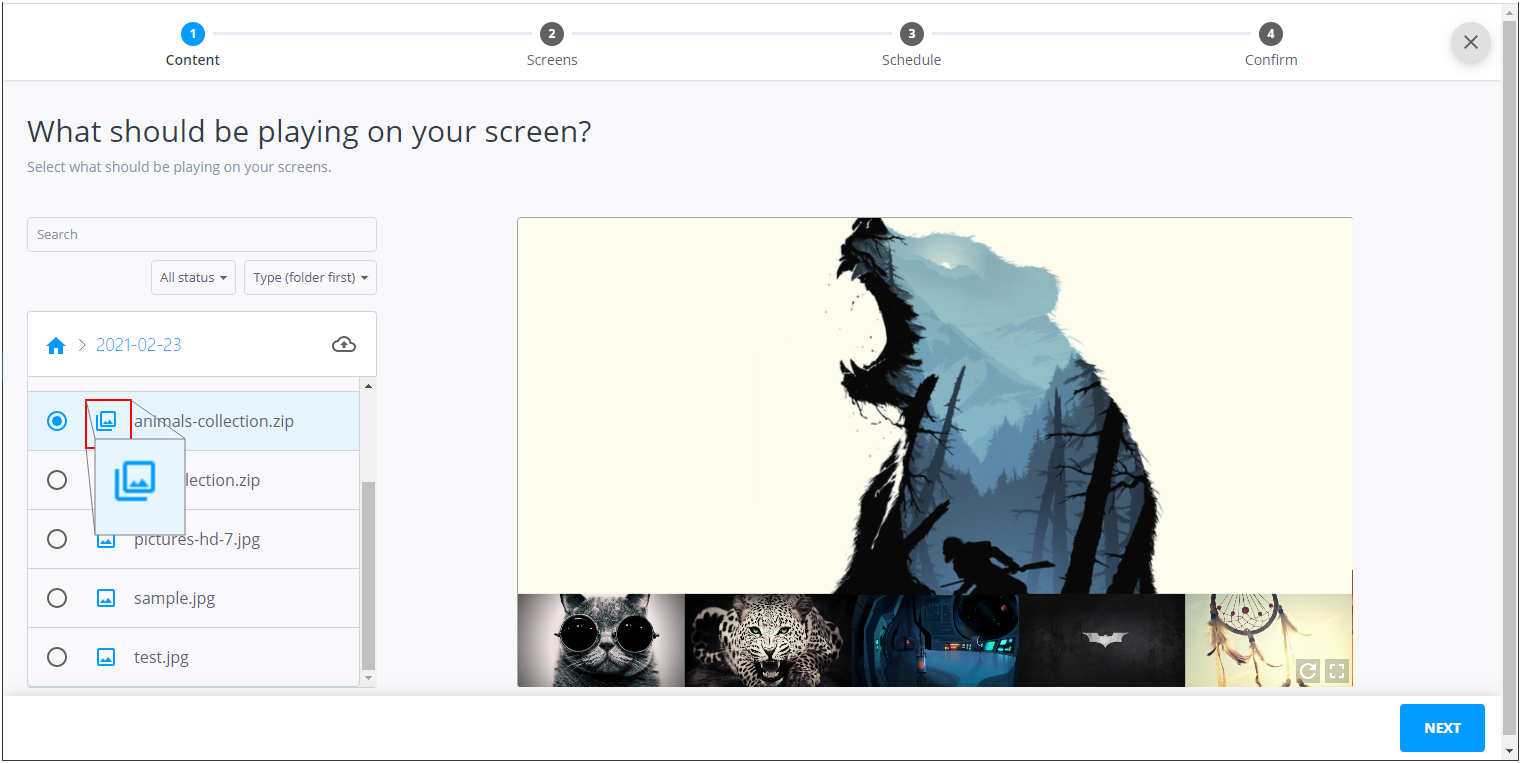Image resolution: width=1521 pixels, height=763 pixels.
Task: Click the image icon beside test.jpg
Action: [106, 657]
